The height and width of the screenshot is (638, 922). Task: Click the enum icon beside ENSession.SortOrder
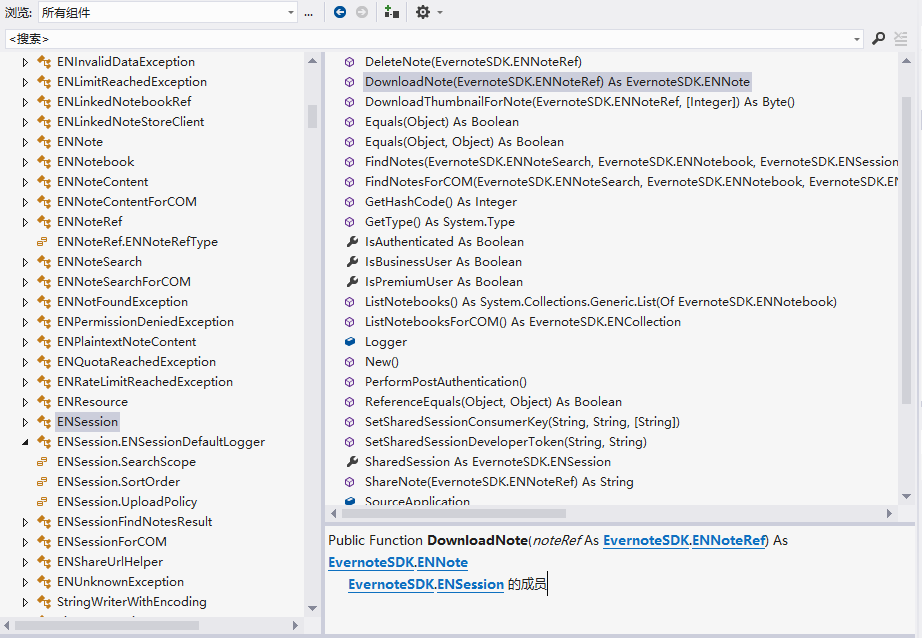42,482
